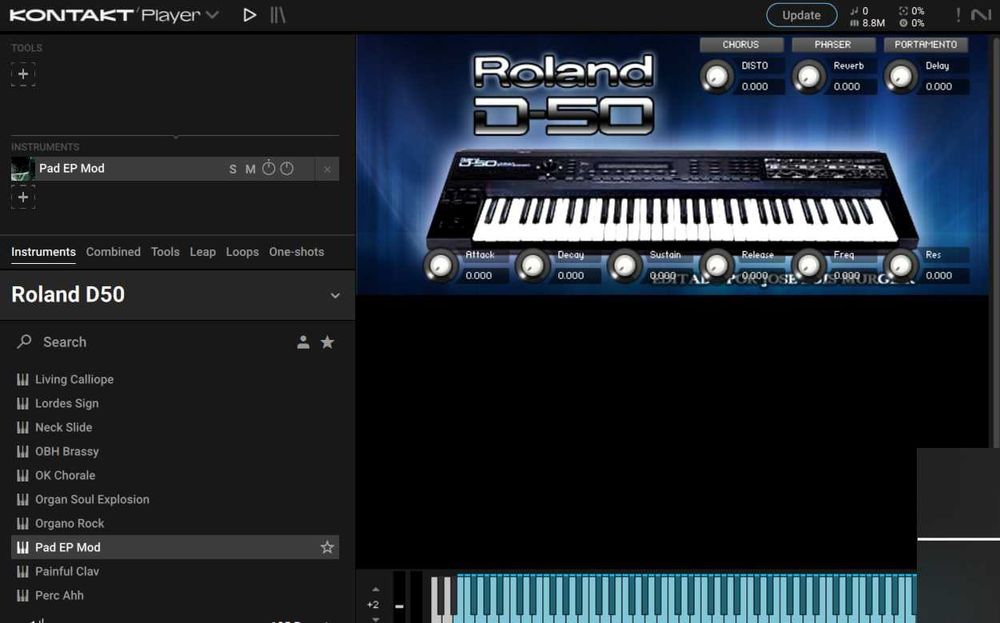Click the CPU usage indicator in header
The image size is (1000, 623).
(x=911, y=11)
